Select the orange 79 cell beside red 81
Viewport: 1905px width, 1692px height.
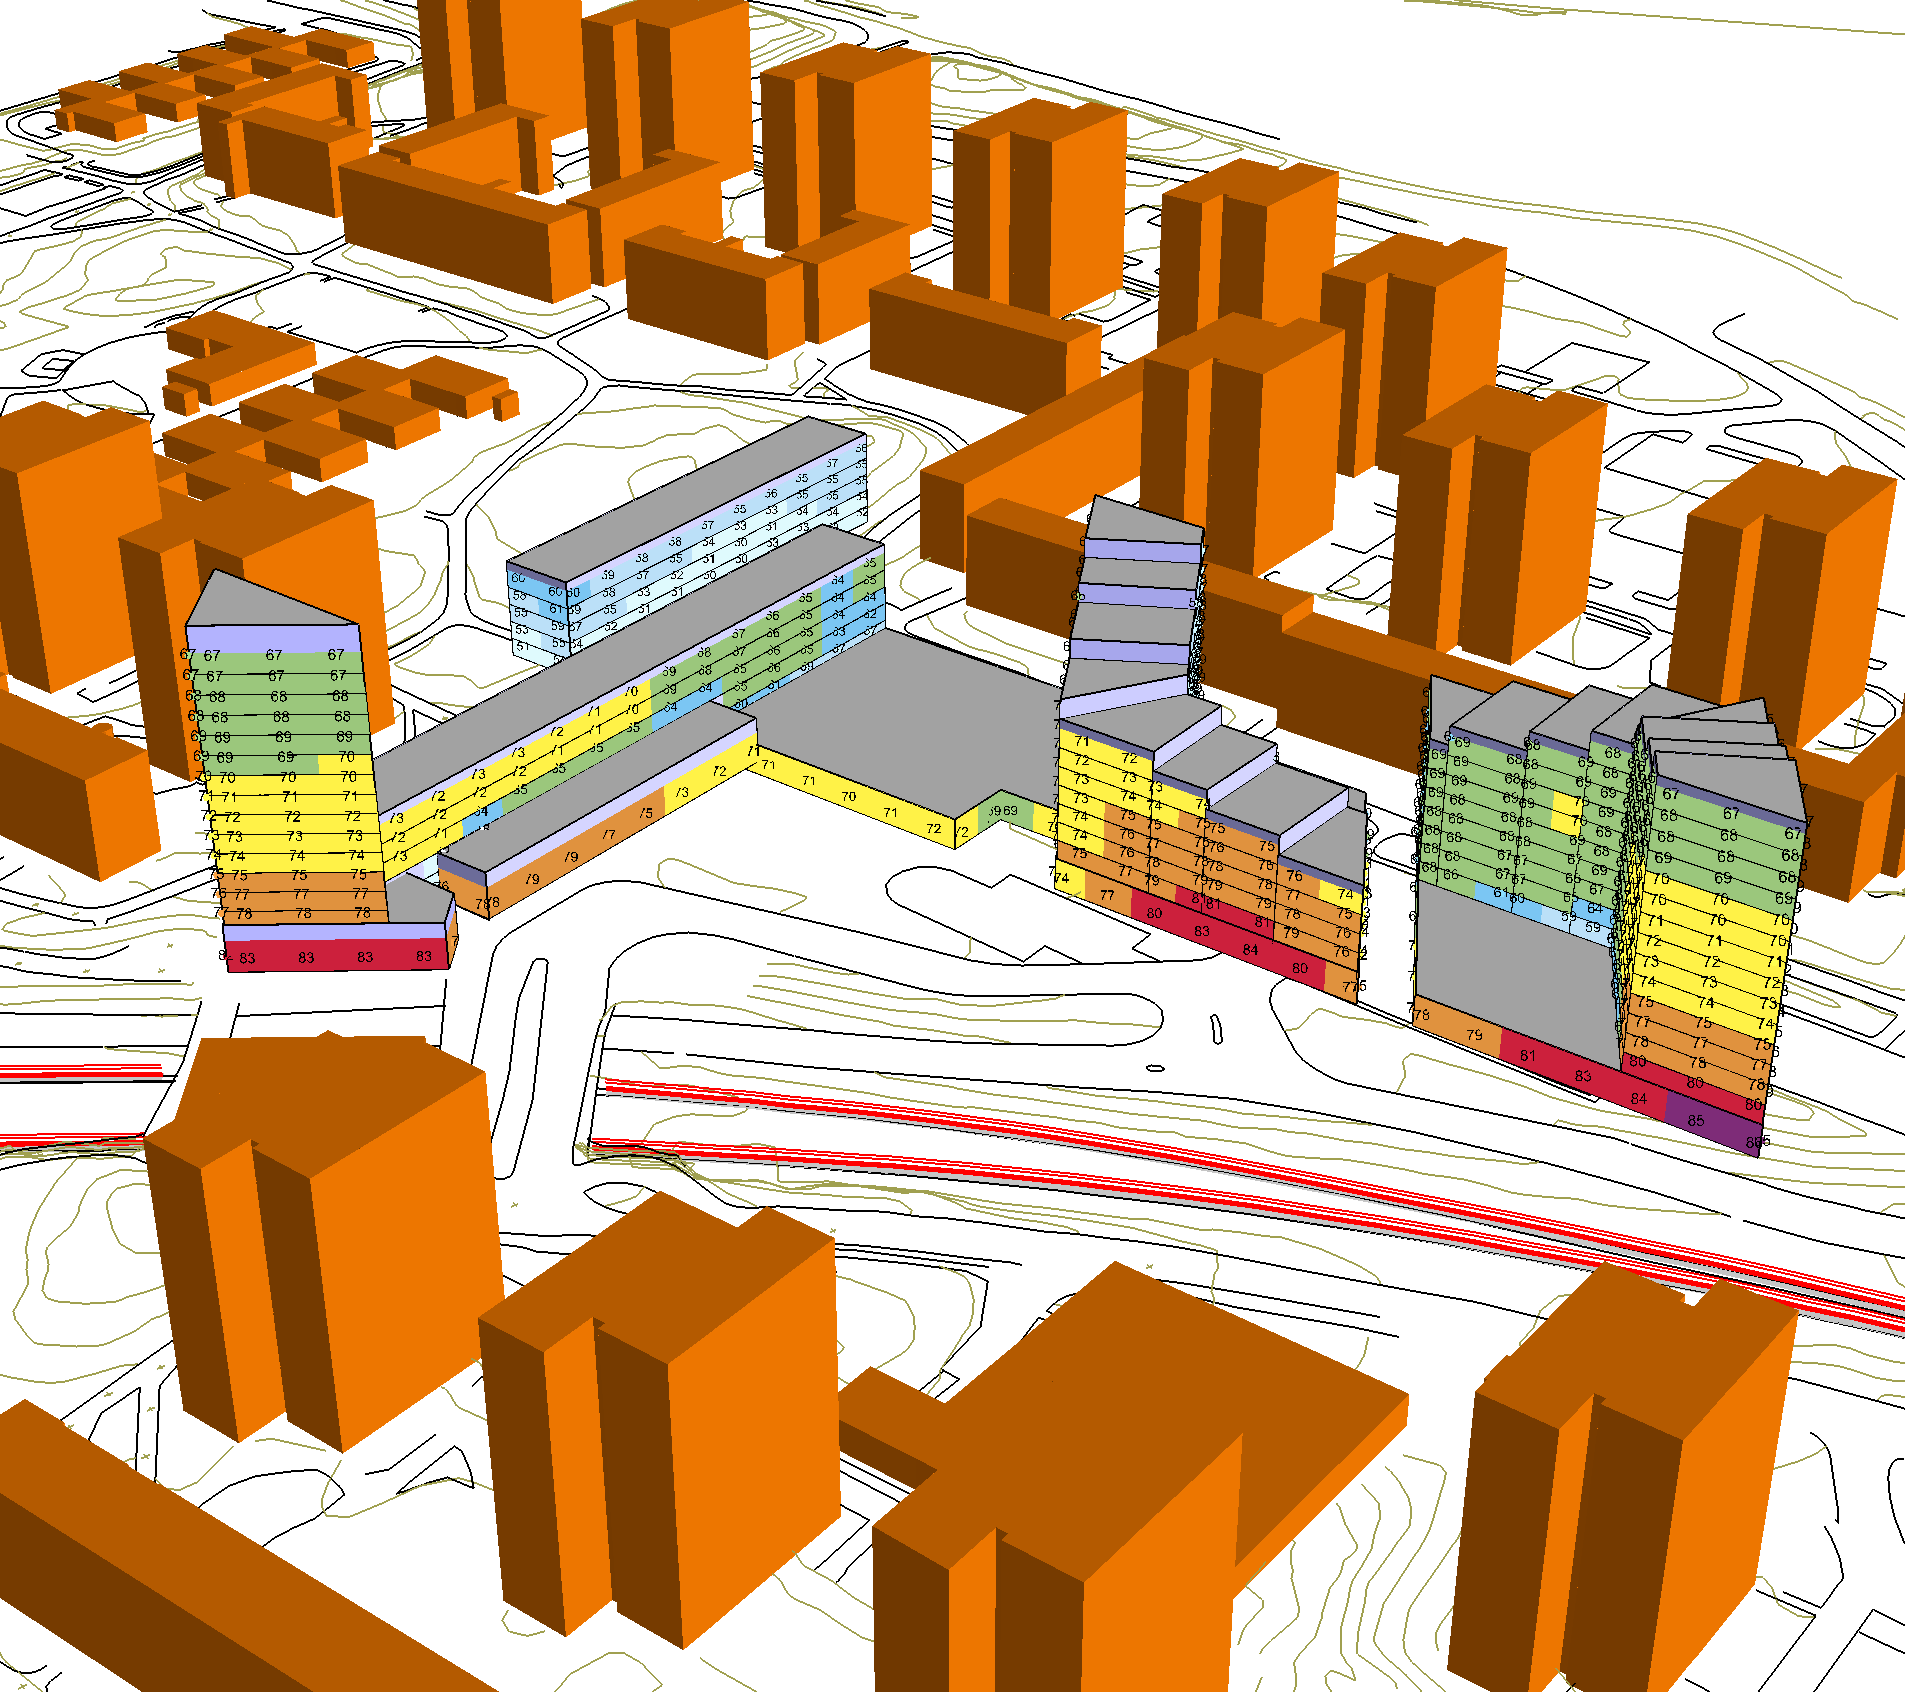[1473, 1034]
